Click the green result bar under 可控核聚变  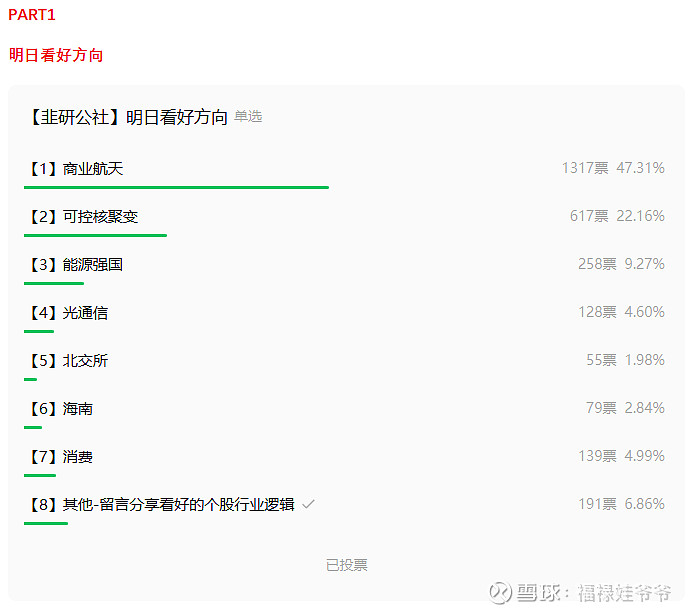(x=95, y=235)
